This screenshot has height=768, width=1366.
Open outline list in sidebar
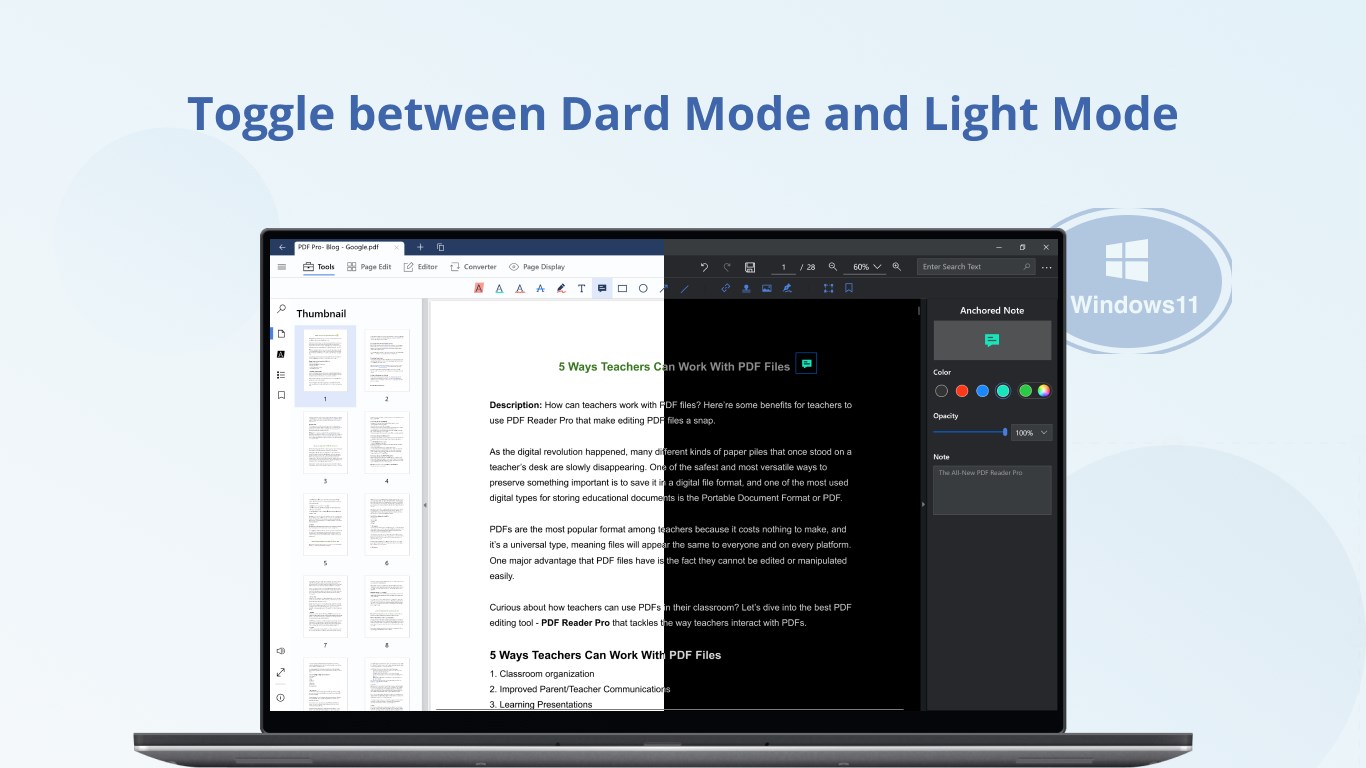281,375
